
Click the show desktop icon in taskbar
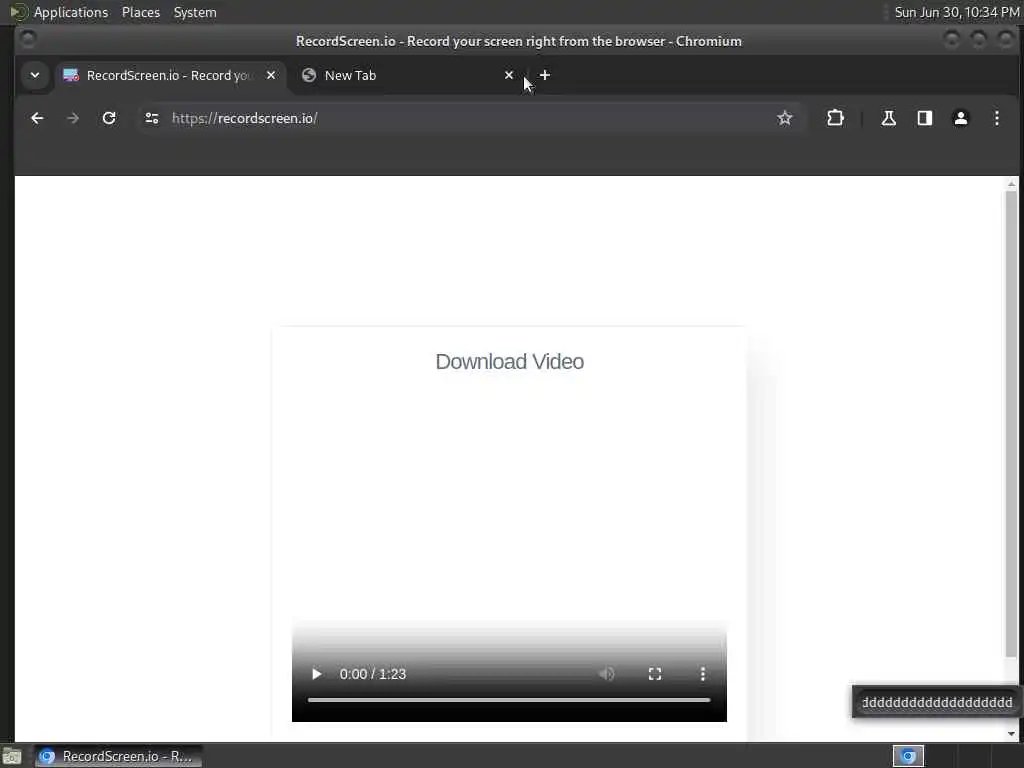click(x=12, y=756)
